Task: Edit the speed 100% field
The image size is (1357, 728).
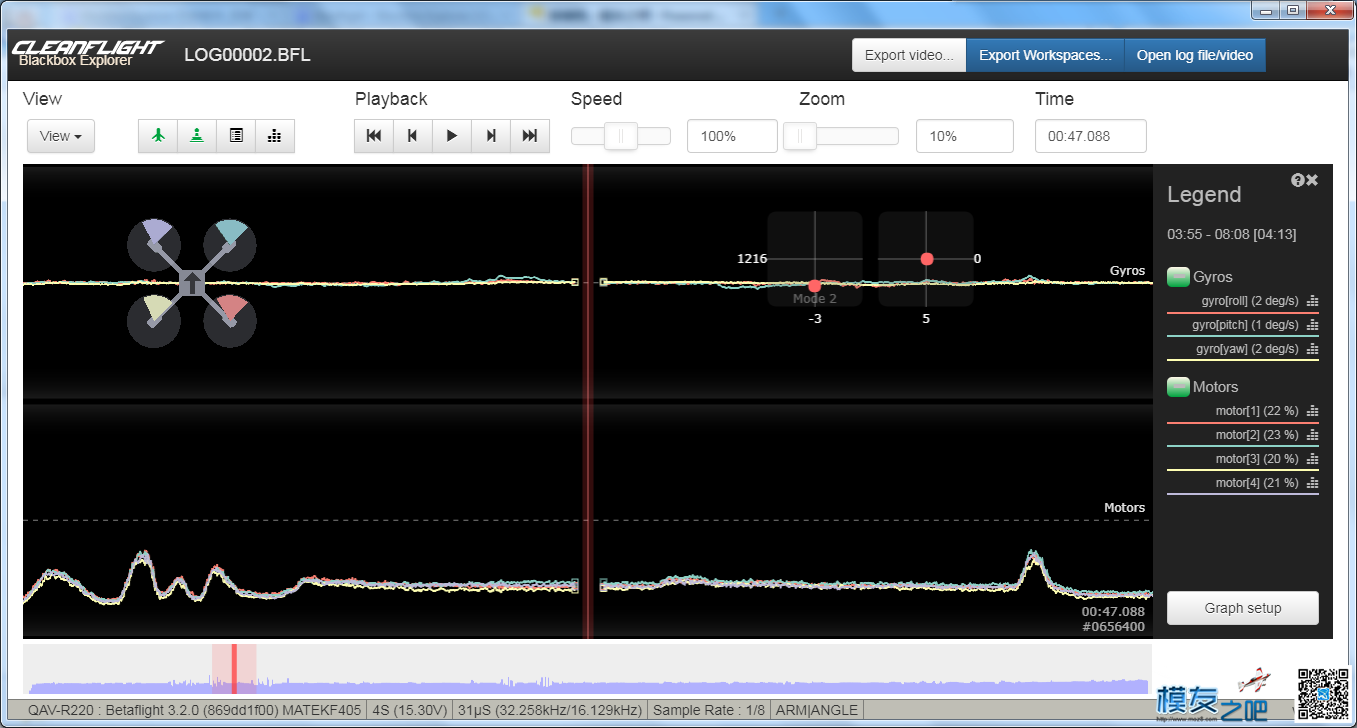Action: pyautogui.click(x=732, y=136)
